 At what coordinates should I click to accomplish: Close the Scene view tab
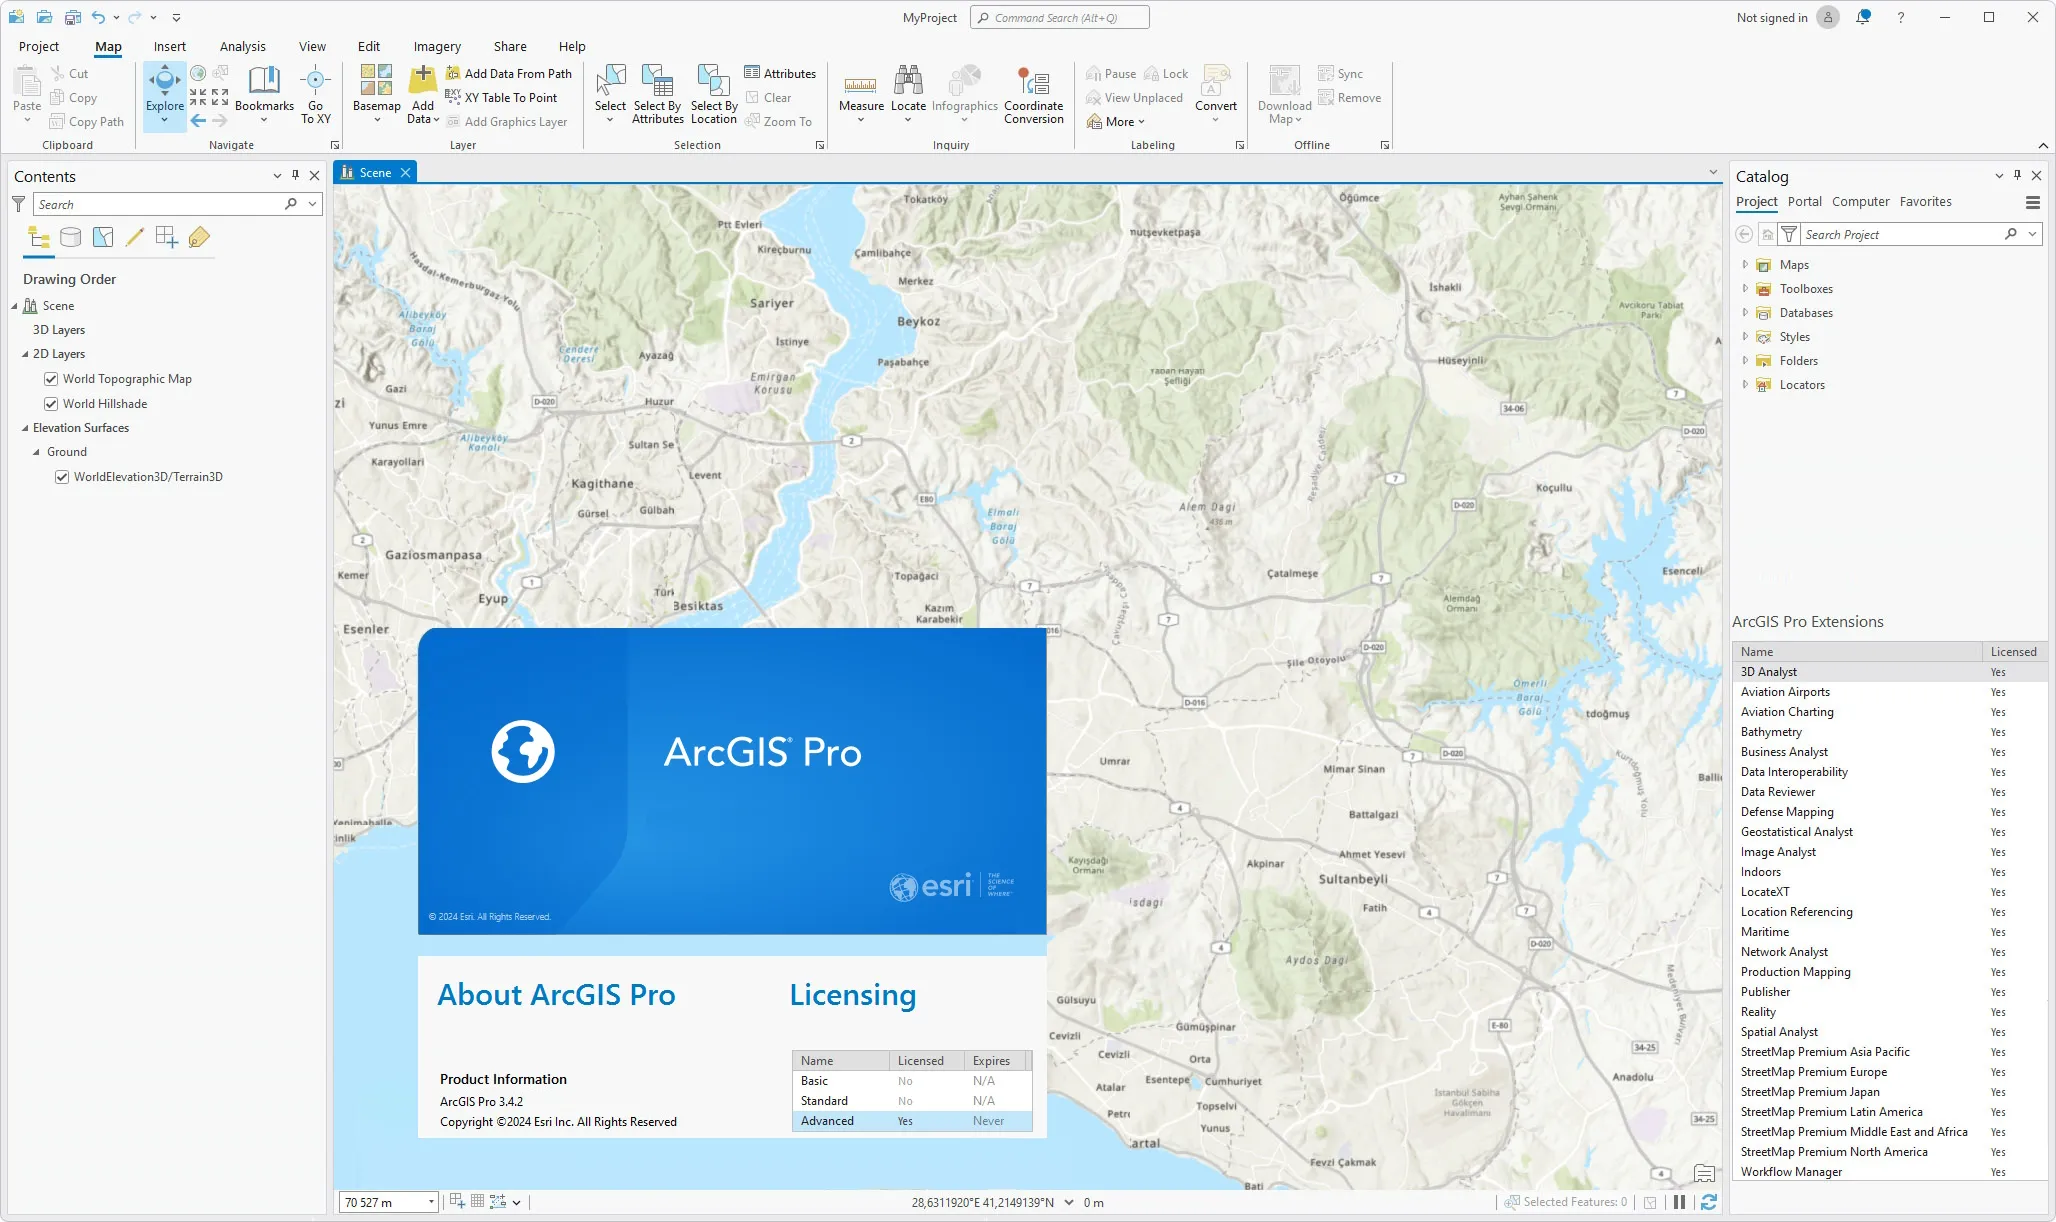tap(405, 173)
